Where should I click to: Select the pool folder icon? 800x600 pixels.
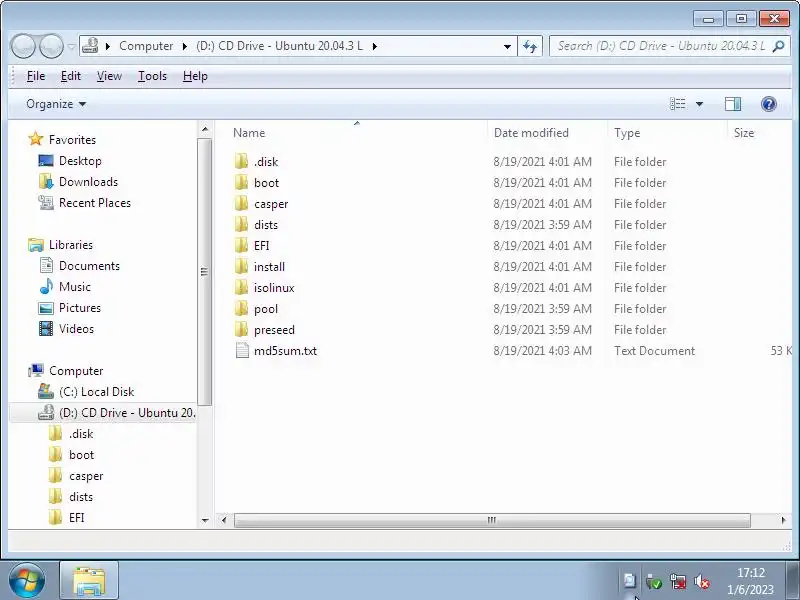(x=242, y=308)
